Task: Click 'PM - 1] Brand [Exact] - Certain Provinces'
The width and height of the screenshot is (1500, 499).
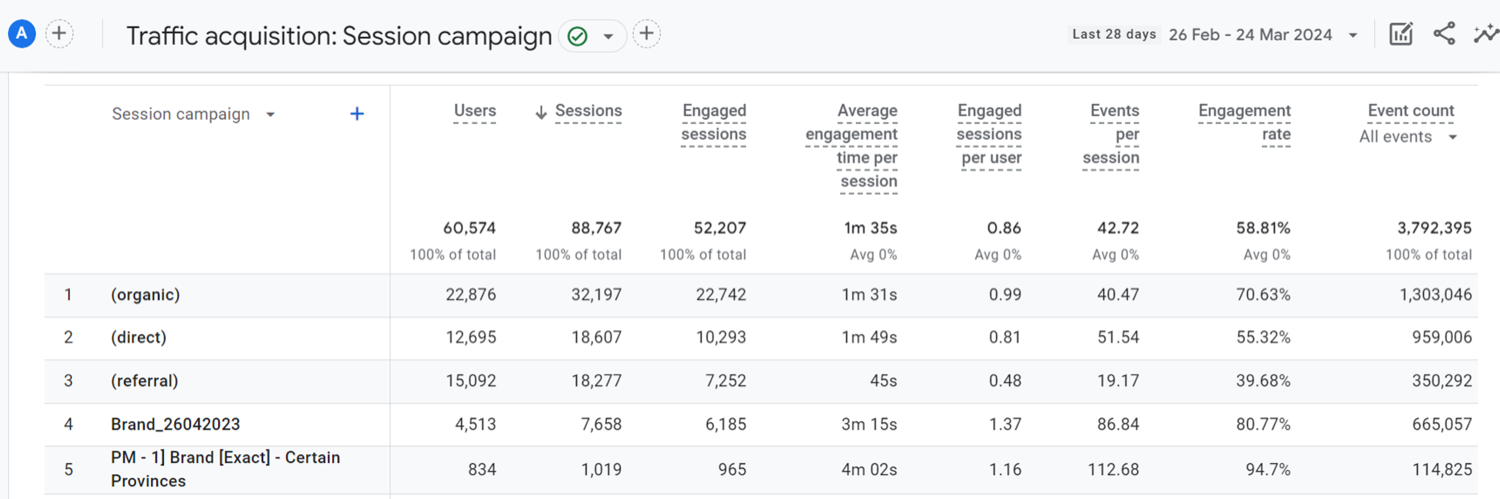Action: [x=225, y=469]
